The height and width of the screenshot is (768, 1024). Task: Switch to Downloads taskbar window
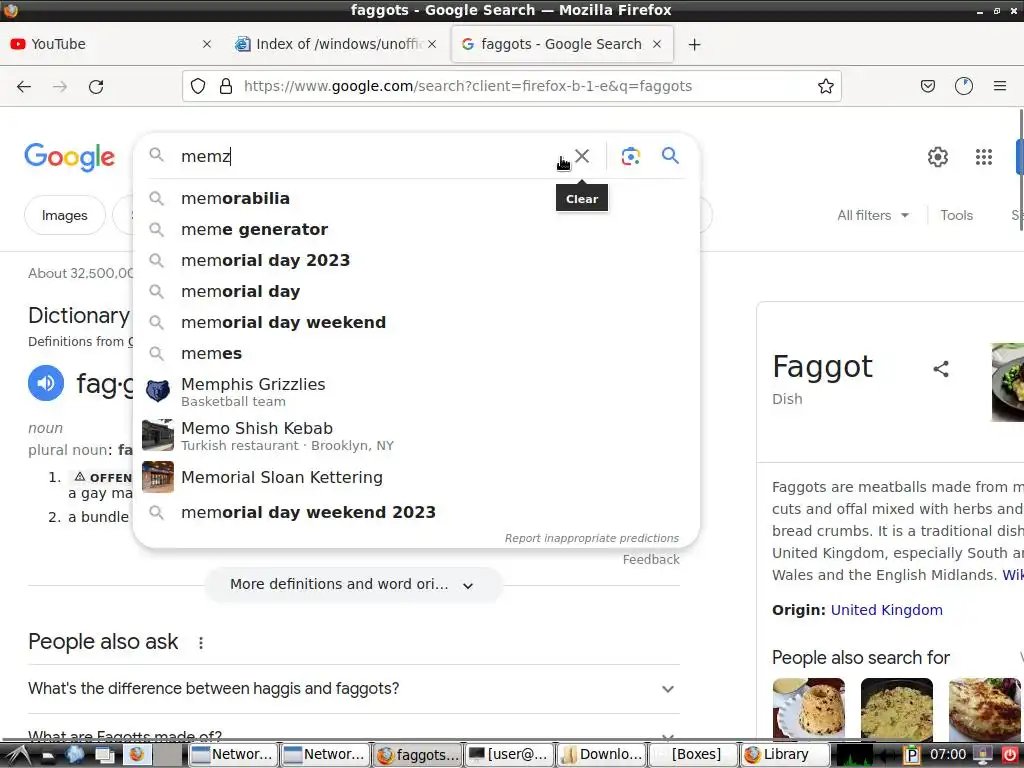pyautogui.click(x=601, y=755)
